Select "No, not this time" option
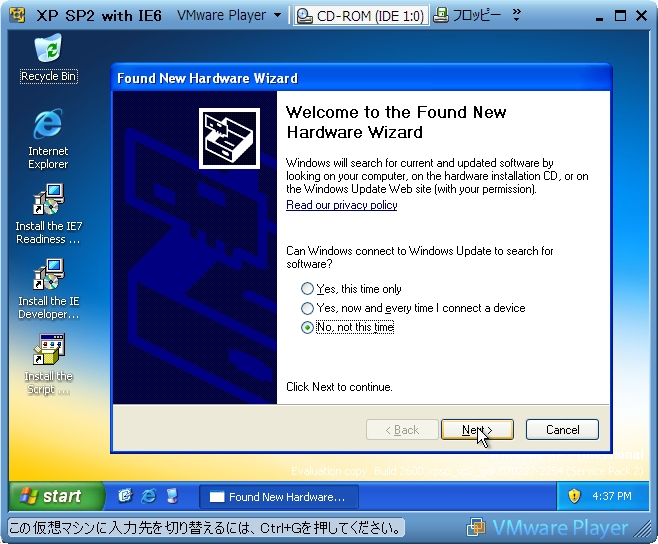 click(x=348, y=327)
